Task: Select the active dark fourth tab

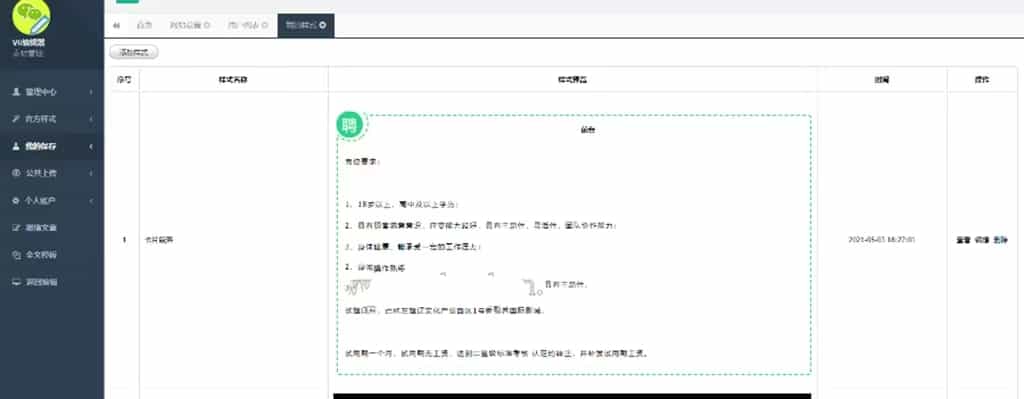Action: pos(306,25)
